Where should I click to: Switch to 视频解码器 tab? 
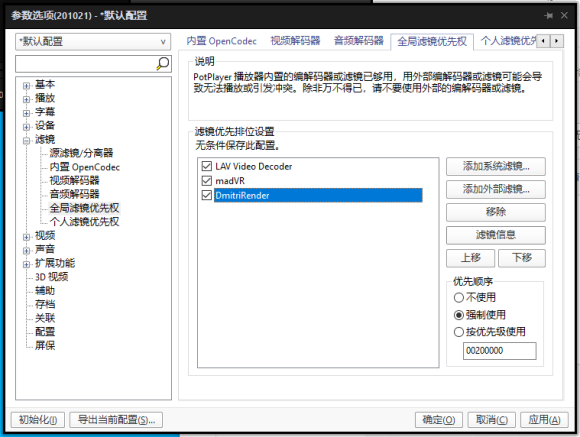295,41
